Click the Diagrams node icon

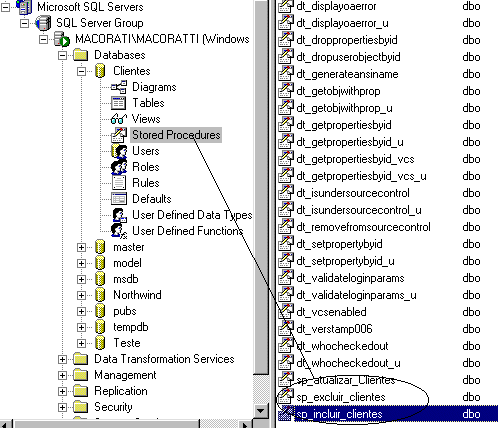pos(119,87)
